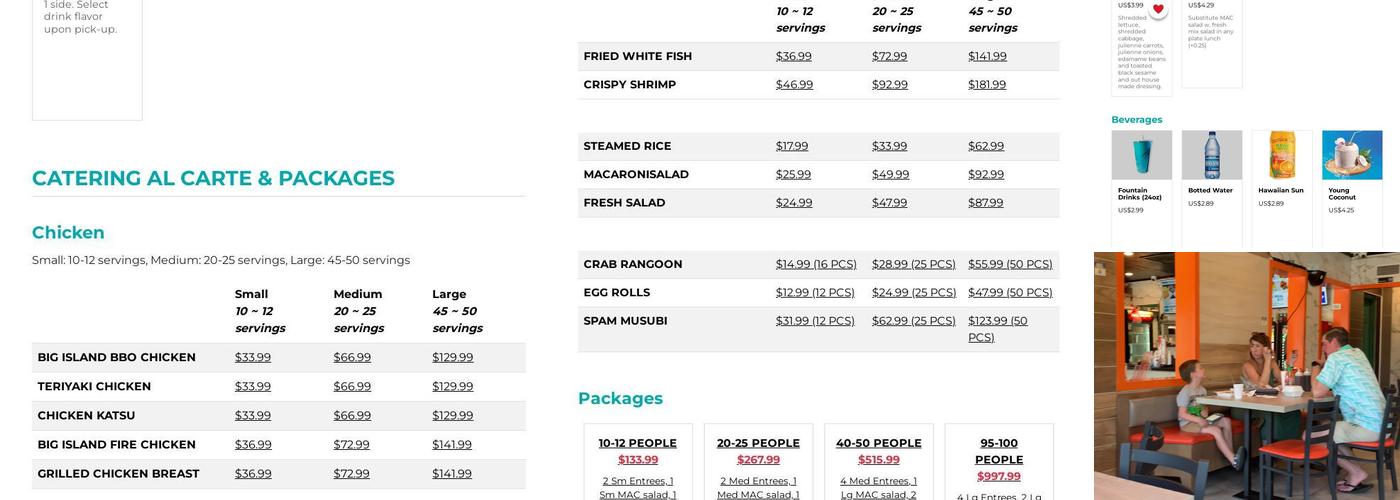Choose the Hawaiian Sun can image
Screen dimensions: 1400x500
1281,155
